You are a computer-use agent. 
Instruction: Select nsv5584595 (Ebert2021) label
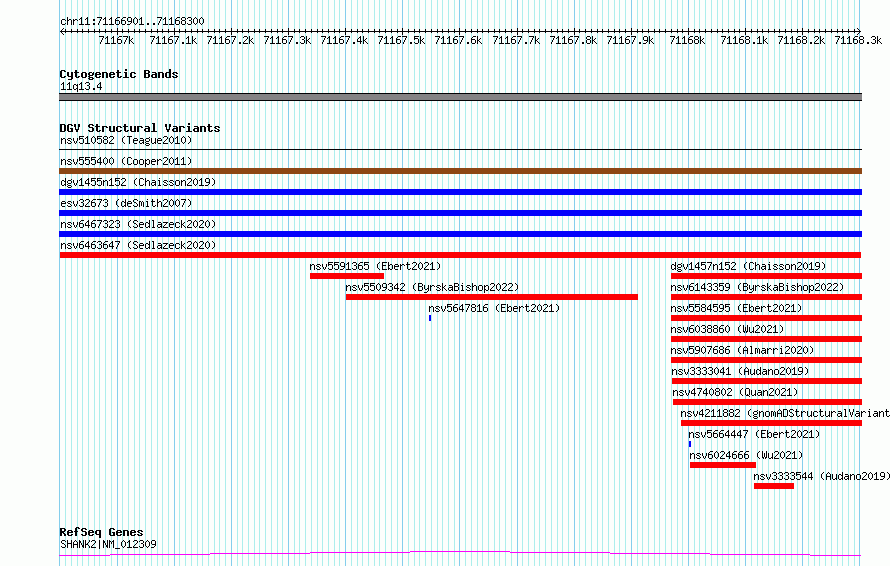click(x=736, y=308)
